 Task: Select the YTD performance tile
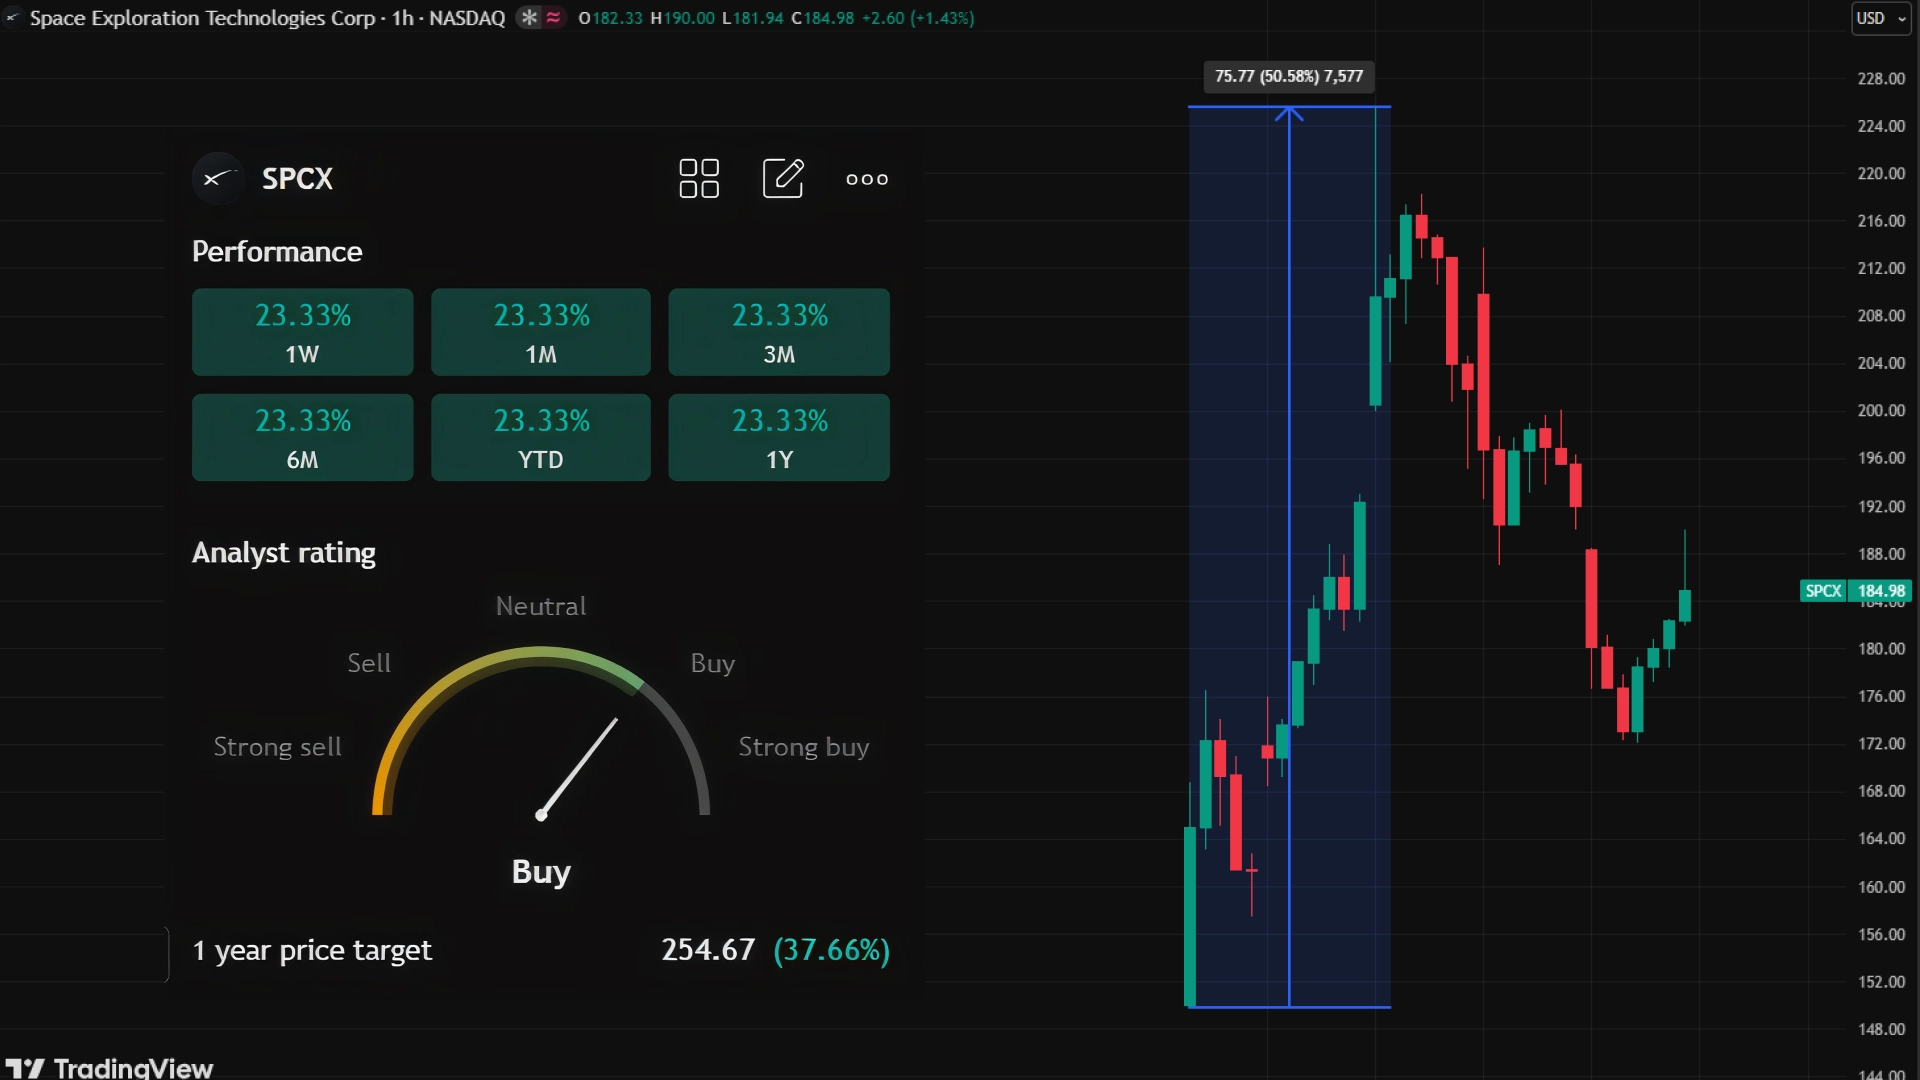click(541, 437)
